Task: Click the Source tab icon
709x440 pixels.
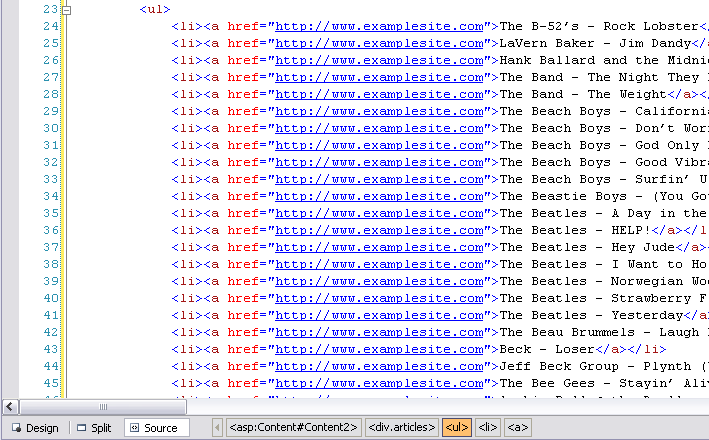Action: [134, 427]
